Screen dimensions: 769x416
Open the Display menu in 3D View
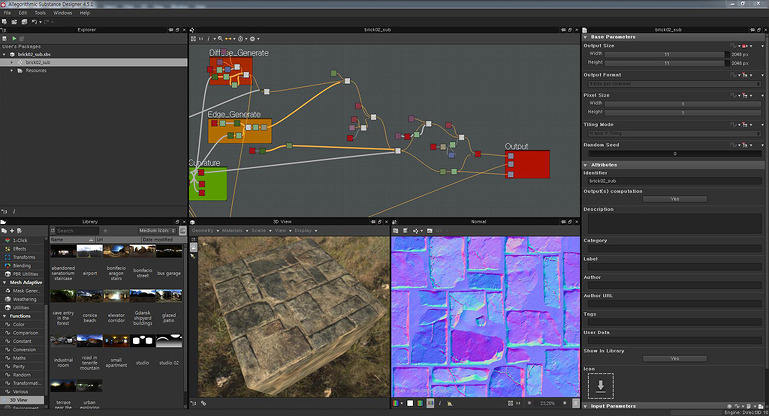pyautogui.click(x=303, y=231)
